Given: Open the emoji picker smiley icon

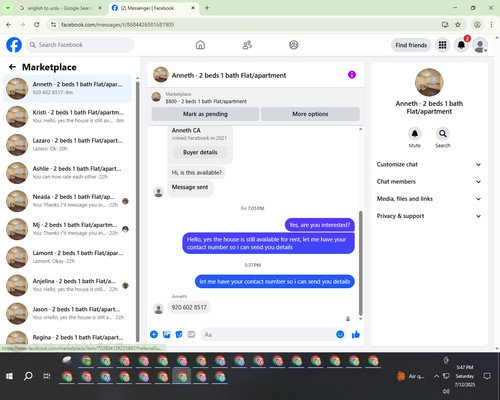Looking at the screenshot, I should (x=340, y=334).
